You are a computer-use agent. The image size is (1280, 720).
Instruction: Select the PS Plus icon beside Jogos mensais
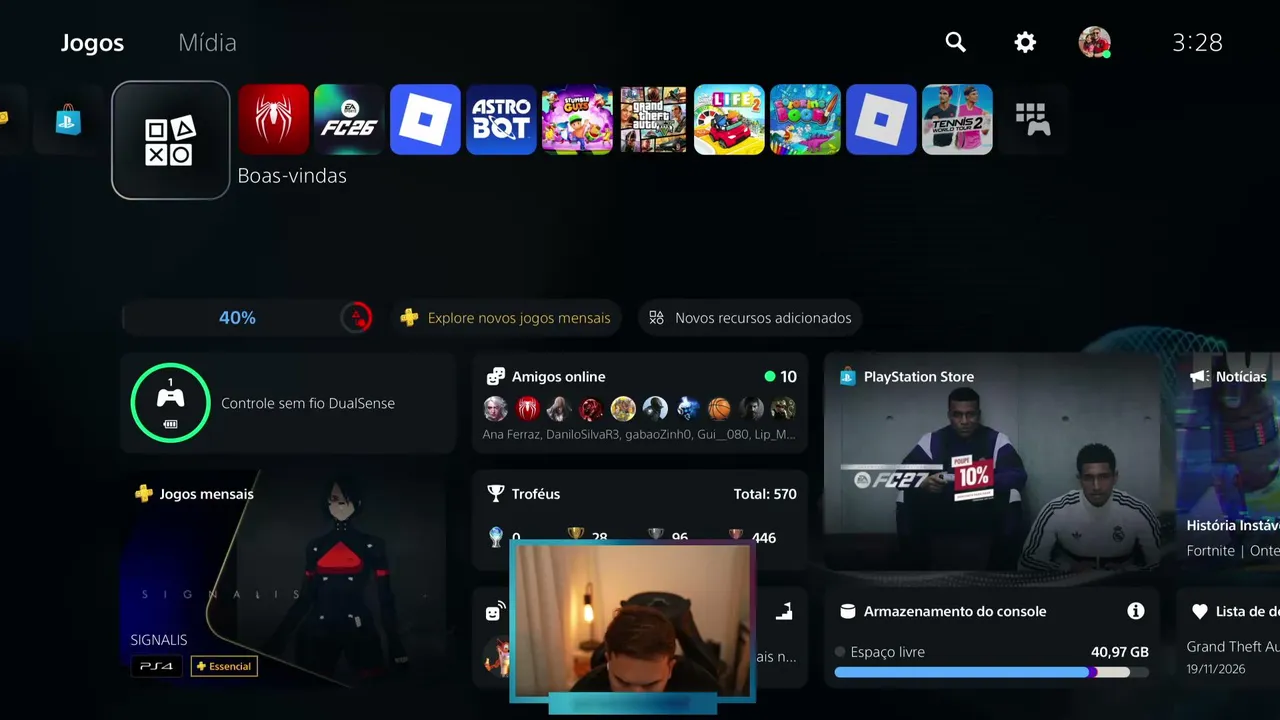coord(144,494)
